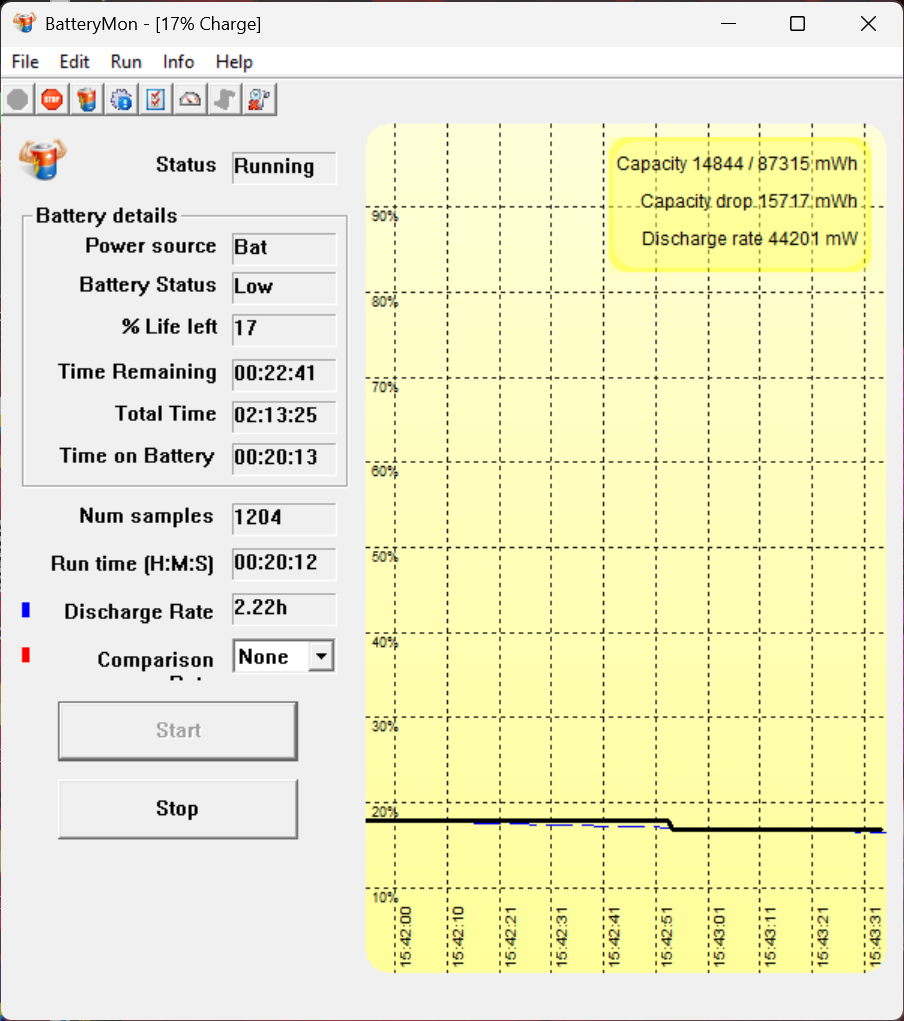This screenshot has width=904, height=1021.
Task: Click the red Comparison color marker
Action: 26,655
